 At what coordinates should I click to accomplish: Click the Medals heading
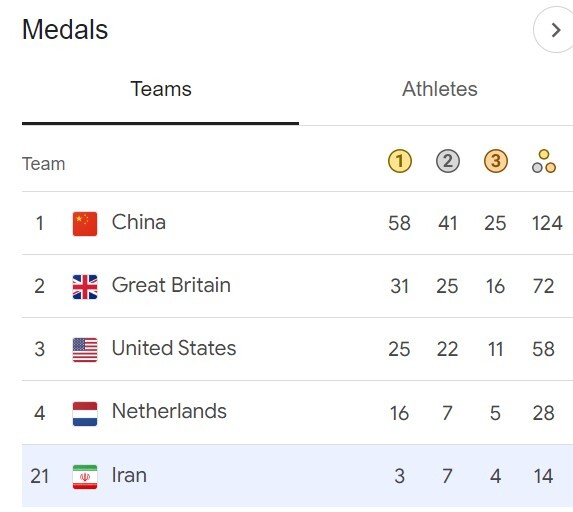click(x=65, y=29)
